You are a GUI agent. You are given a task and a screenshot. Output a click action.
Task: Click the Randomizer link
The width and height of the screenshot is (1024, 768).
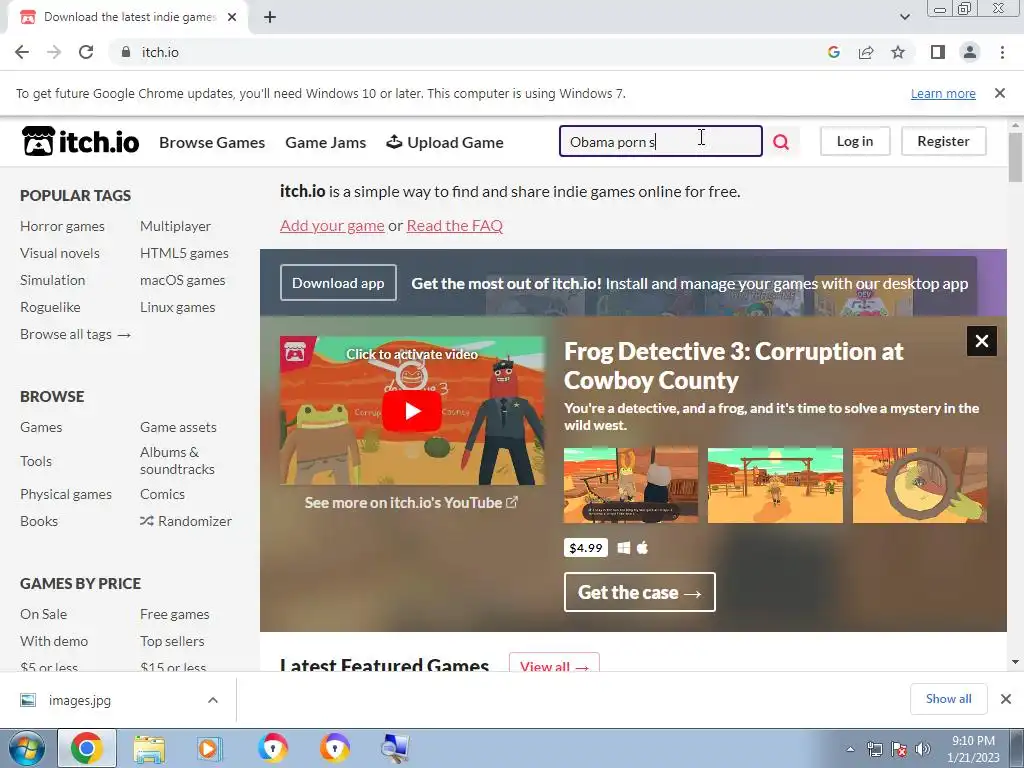pos(186,521)
